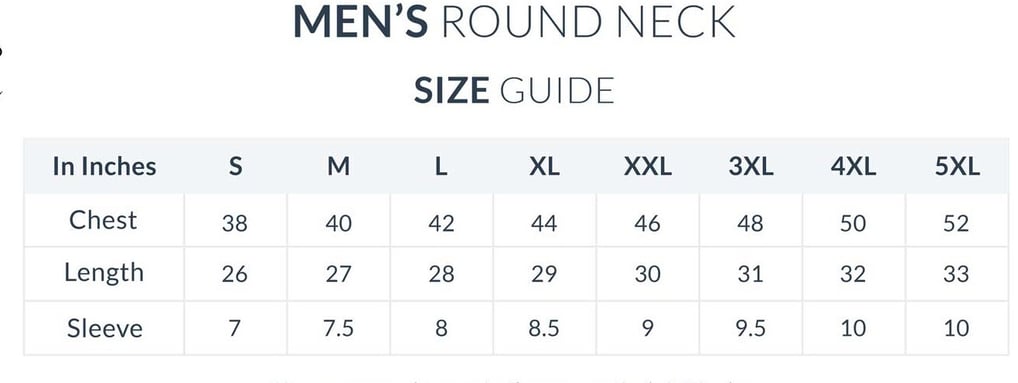Screen dimensions: 1018x383
Task: Select the 5XL size column header
Action: click(957, 167)
